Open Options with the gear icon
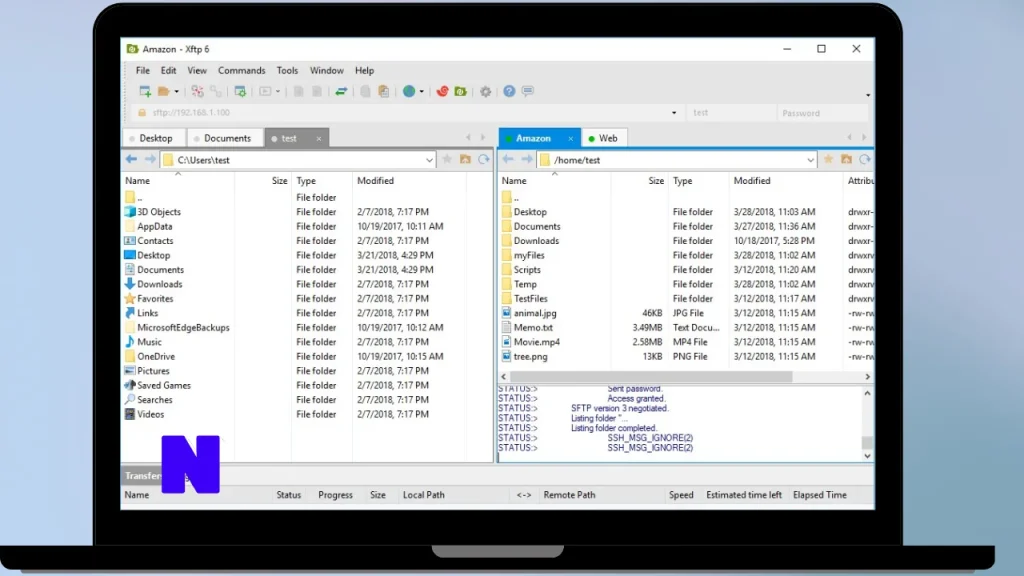The width and height of the screenshot is (1024, 576). [485, 91]
